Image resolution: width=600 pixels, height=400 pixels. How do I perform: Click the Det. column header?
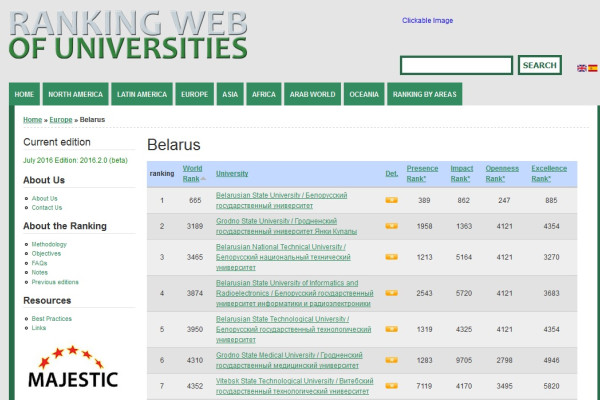(x=391, y=174)
